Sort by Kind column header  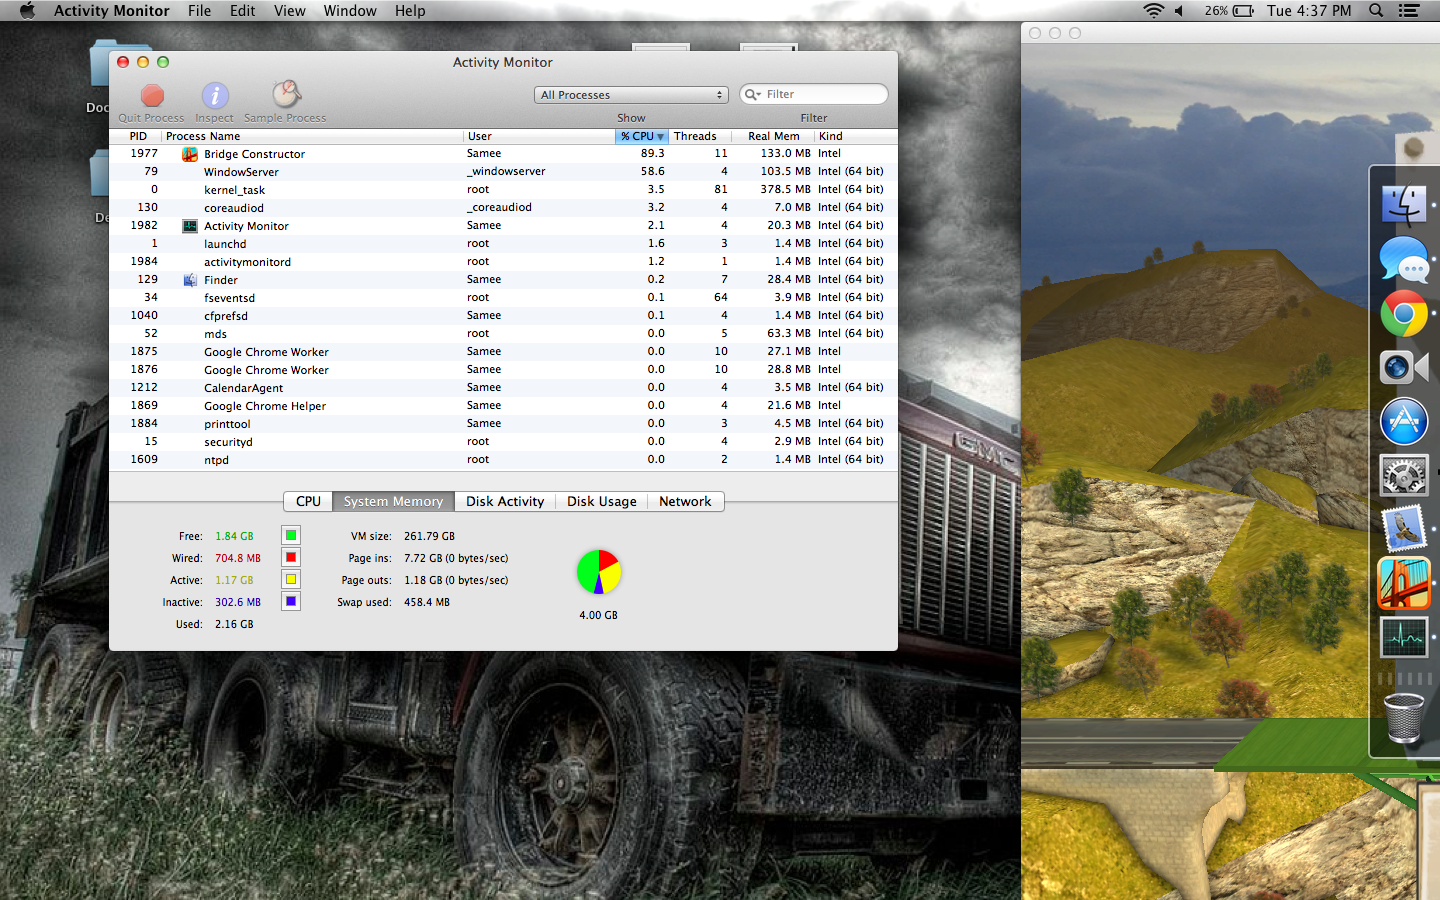click(x=855, y=136)
